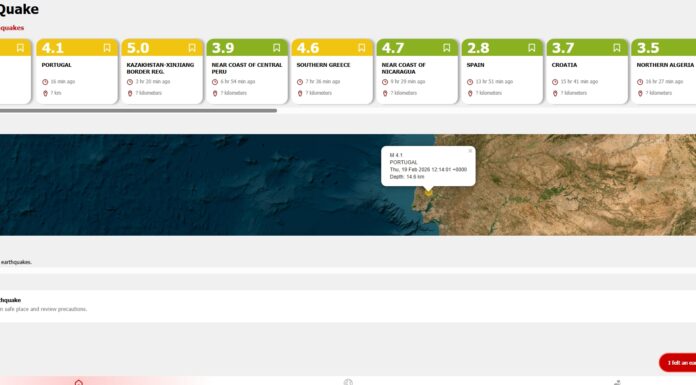Close the Portugal map popup

(x=470, y=151)
